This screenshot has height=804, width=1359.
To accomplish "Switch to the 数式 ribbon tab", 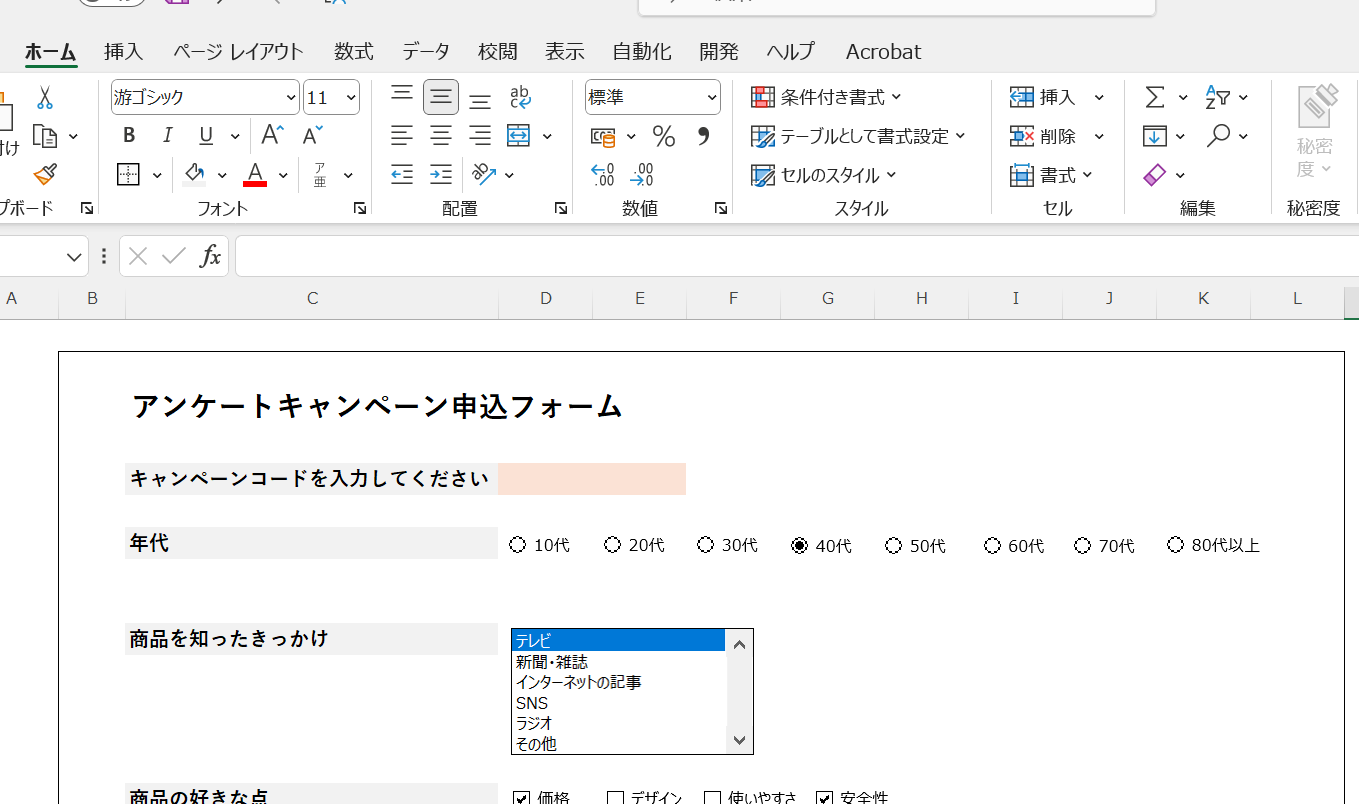I will click(352, 51).
